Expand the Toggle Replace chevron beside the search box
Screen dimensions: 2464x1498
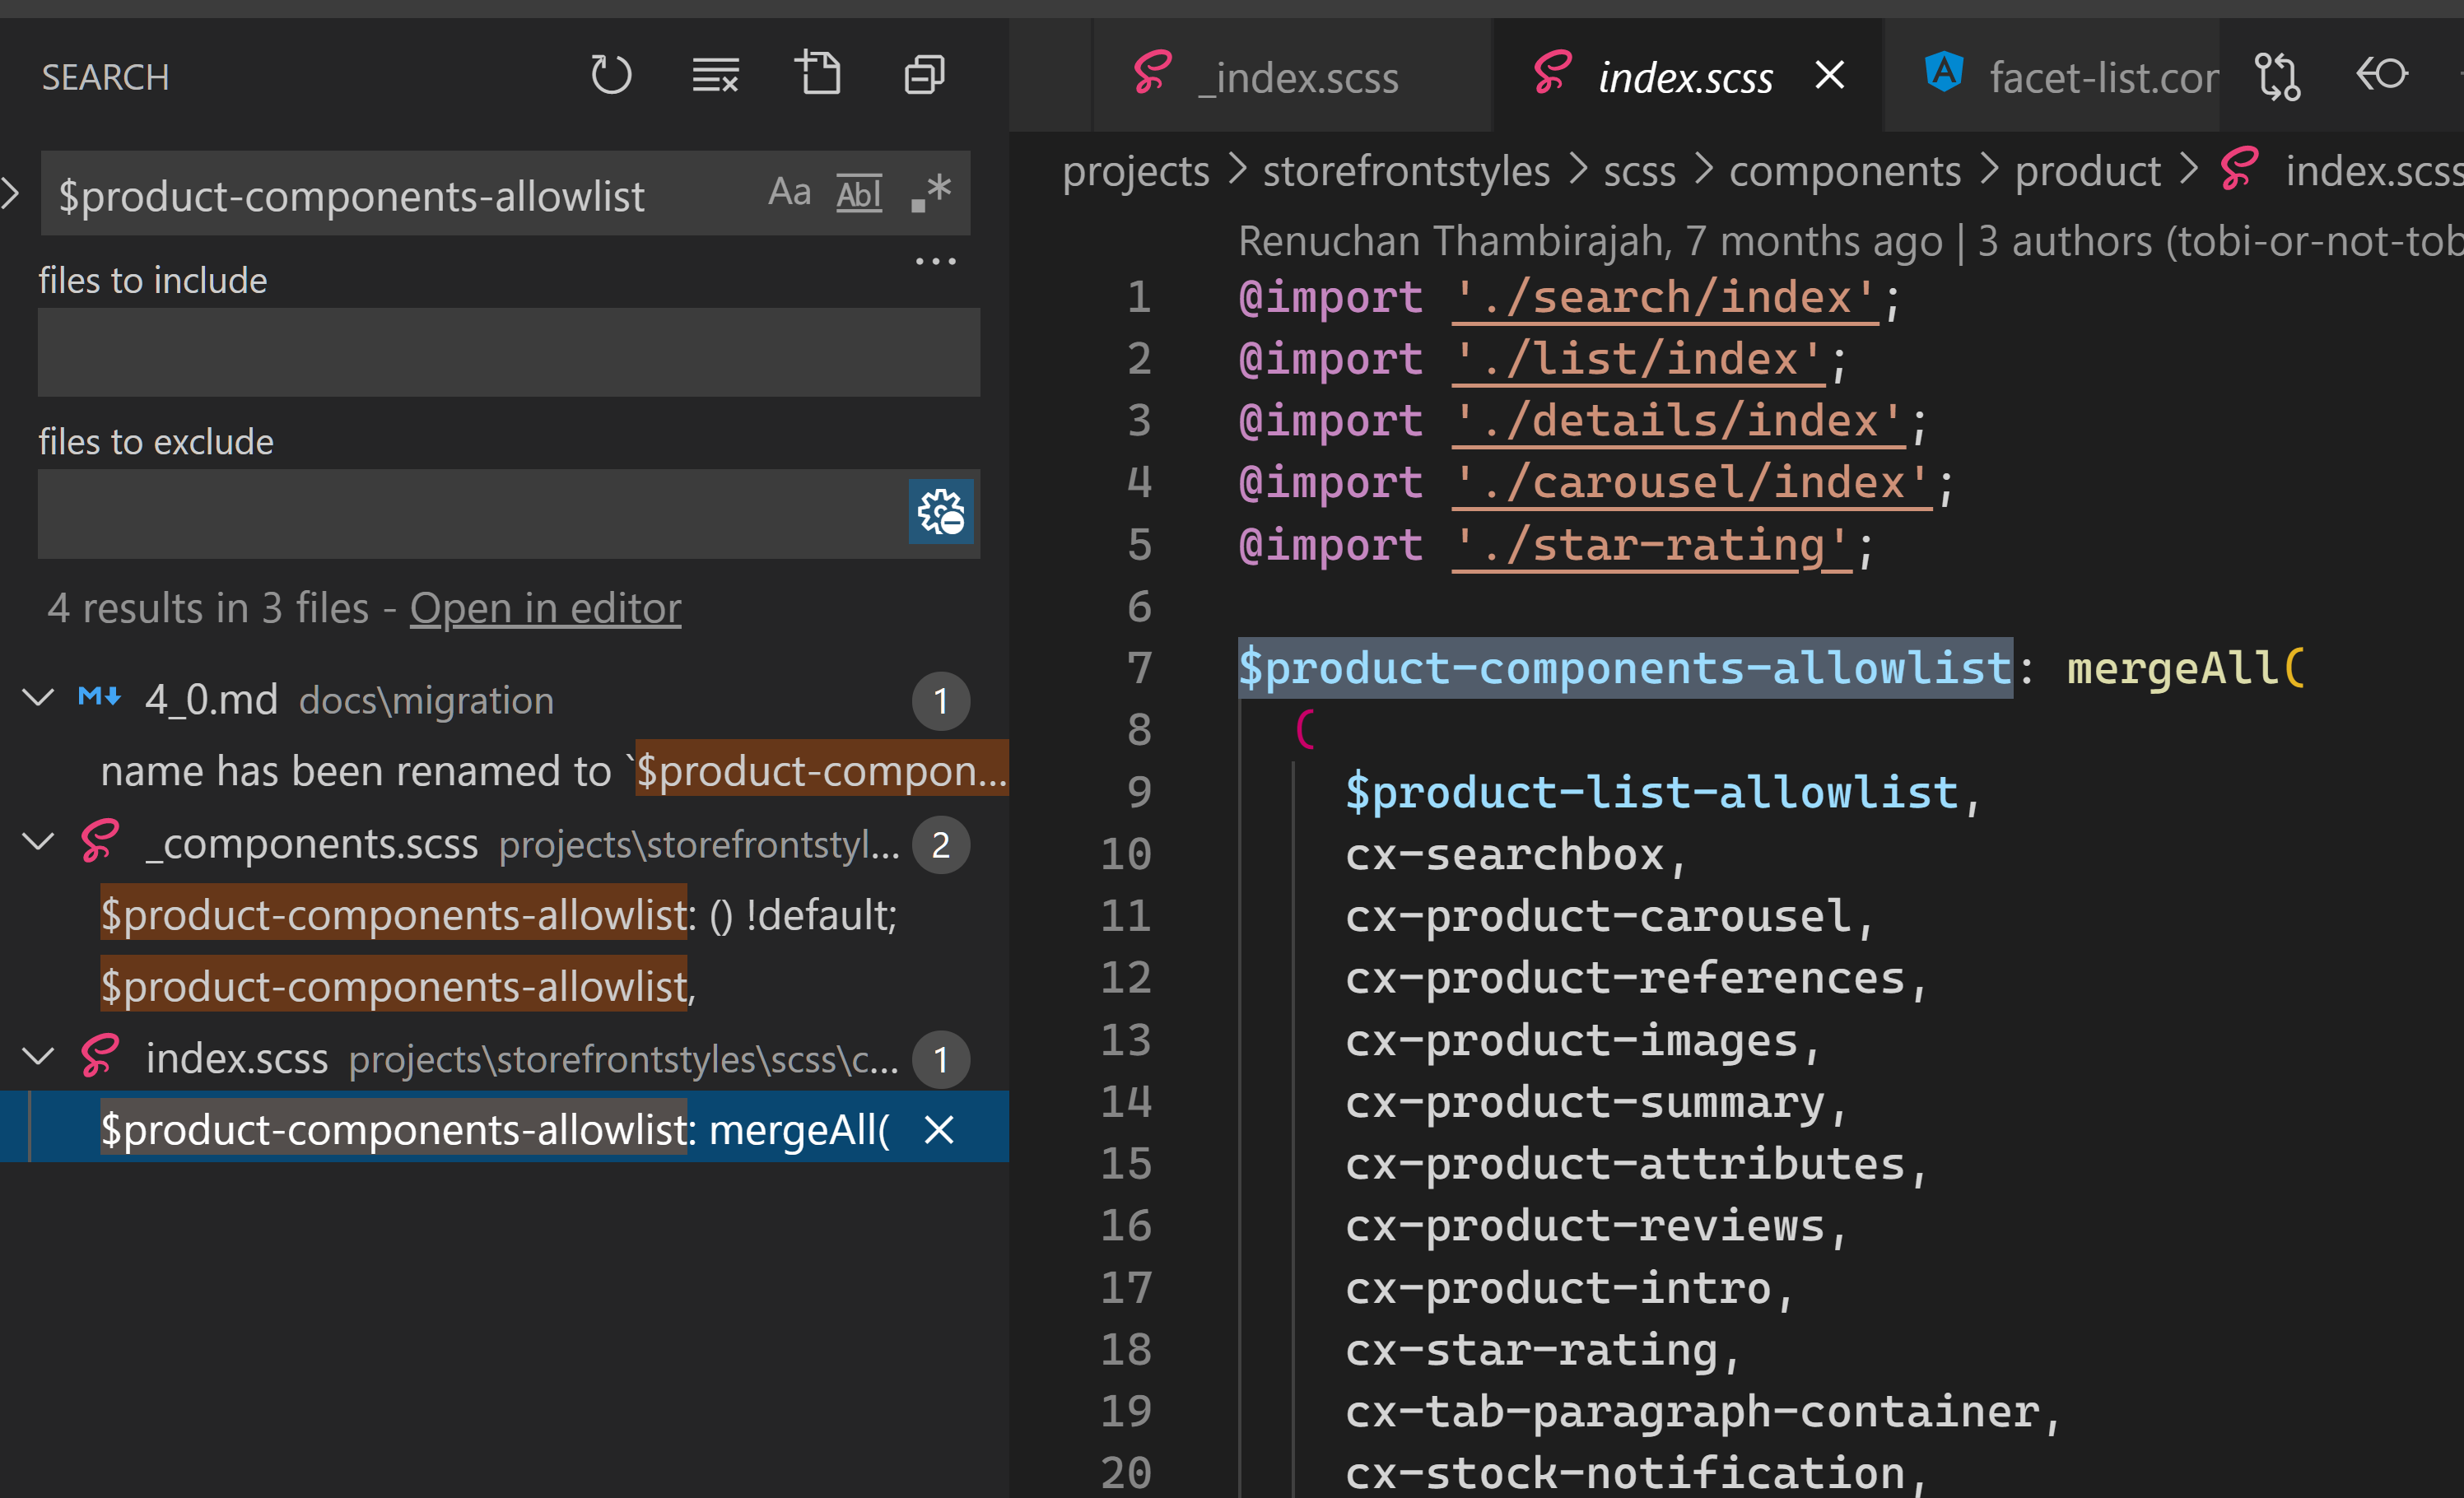point(10,193)
